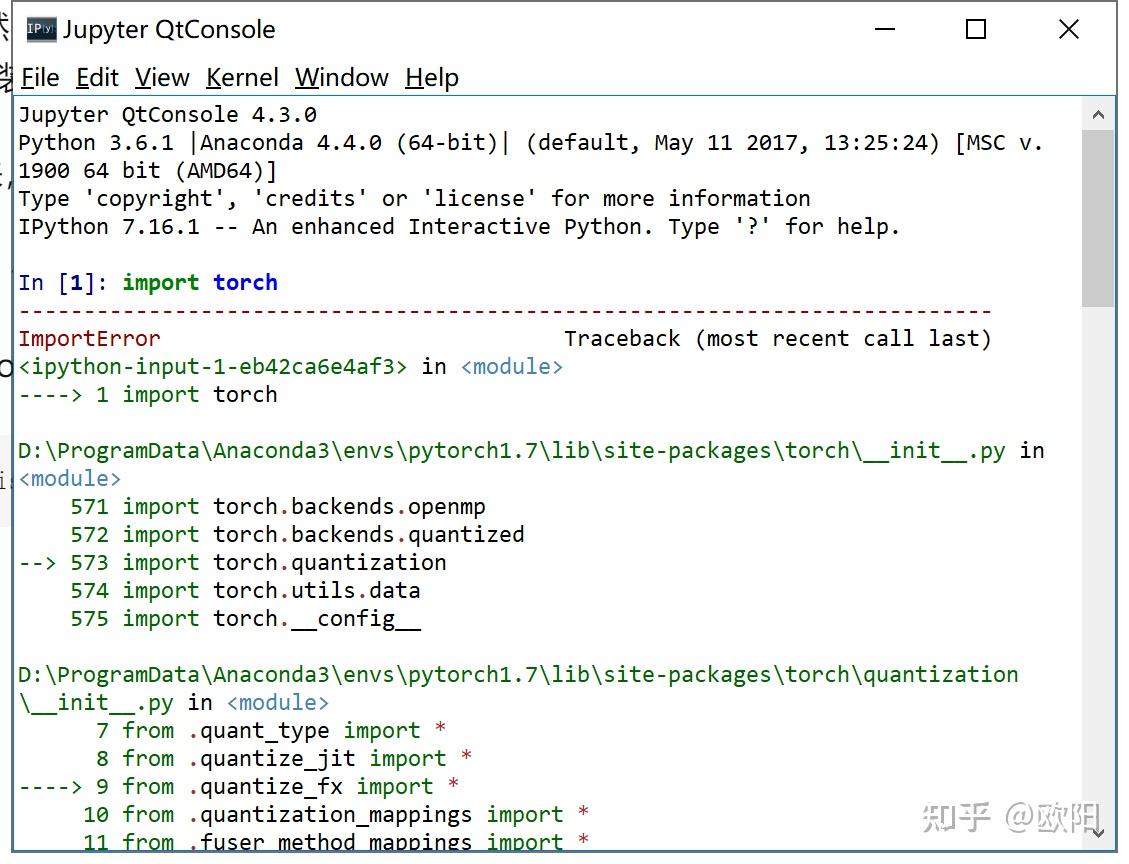Click the 'Jupyter QtConsole' window title
Screen dimensions: 1129x864
click(168, 30)
